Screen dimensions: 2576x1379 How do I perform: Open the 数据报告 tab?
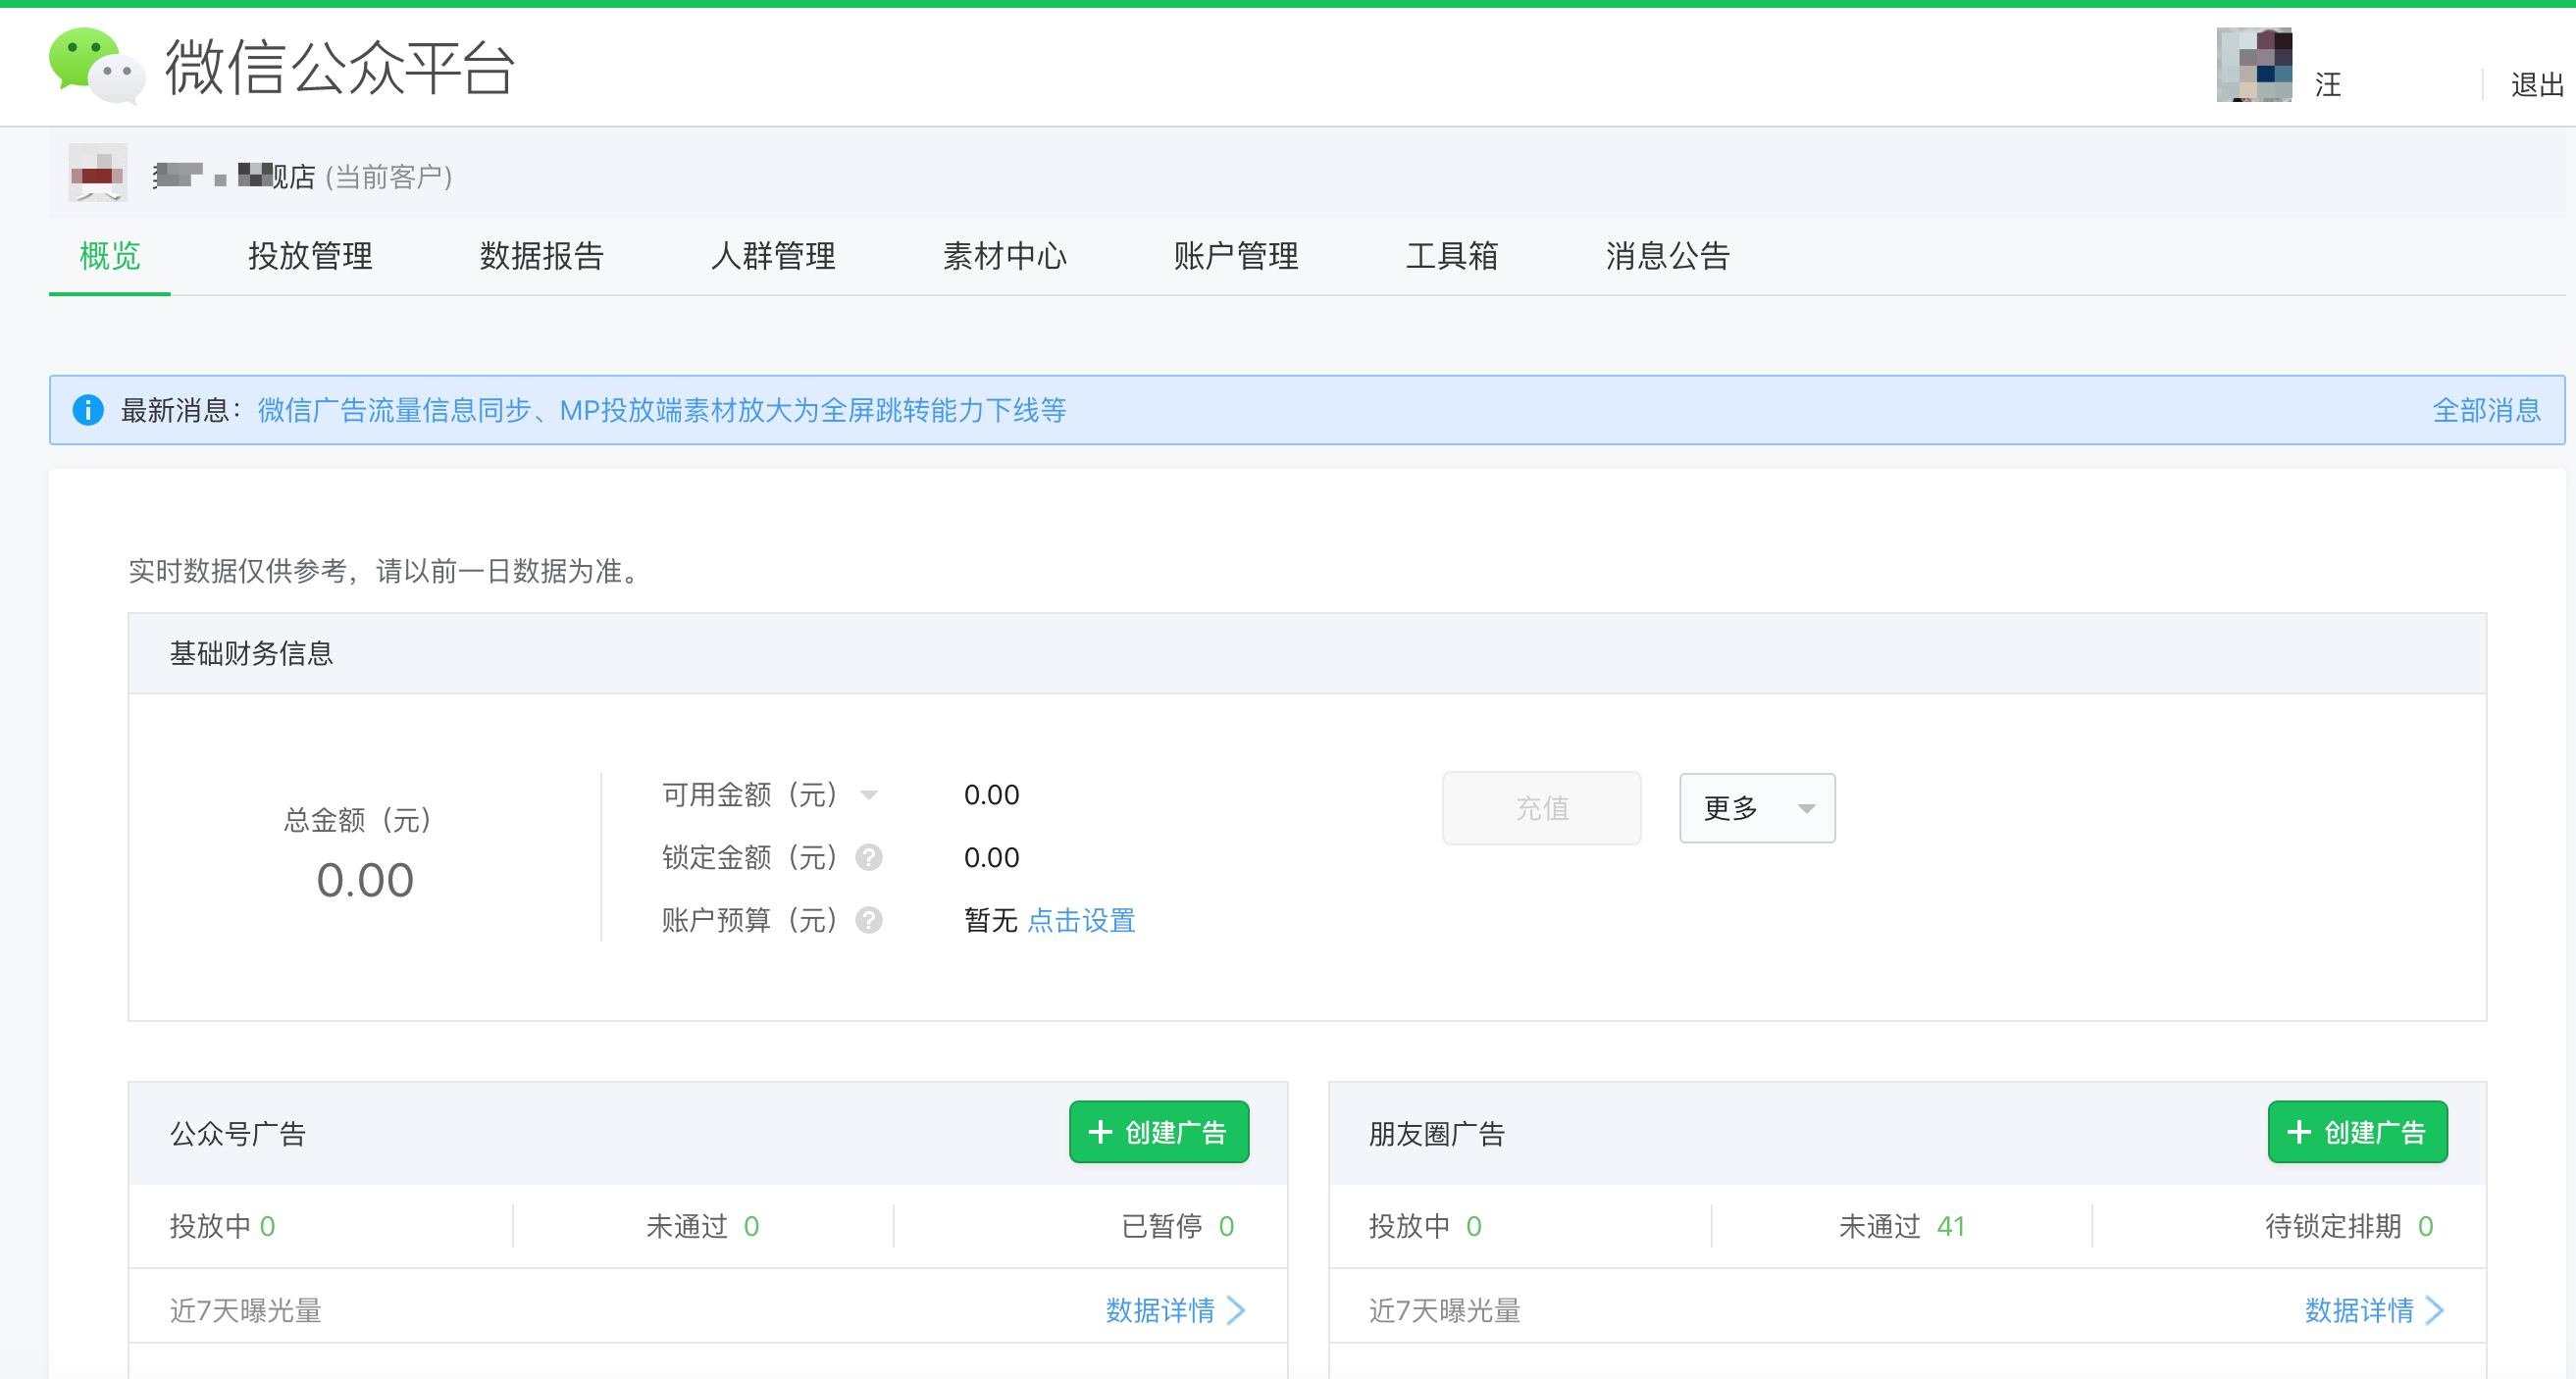click(541, 256)
